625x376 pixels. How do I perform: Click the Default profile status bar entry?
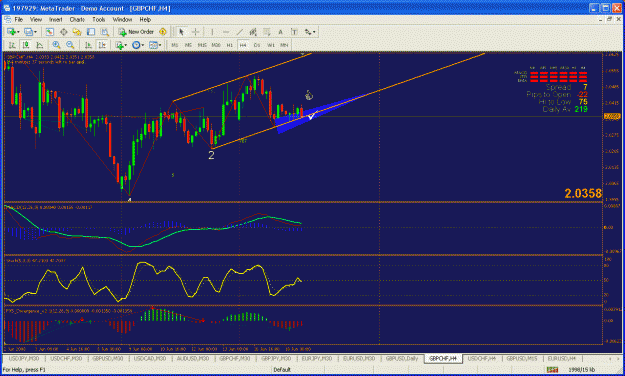pyautogui.click(x=282, y=370)
